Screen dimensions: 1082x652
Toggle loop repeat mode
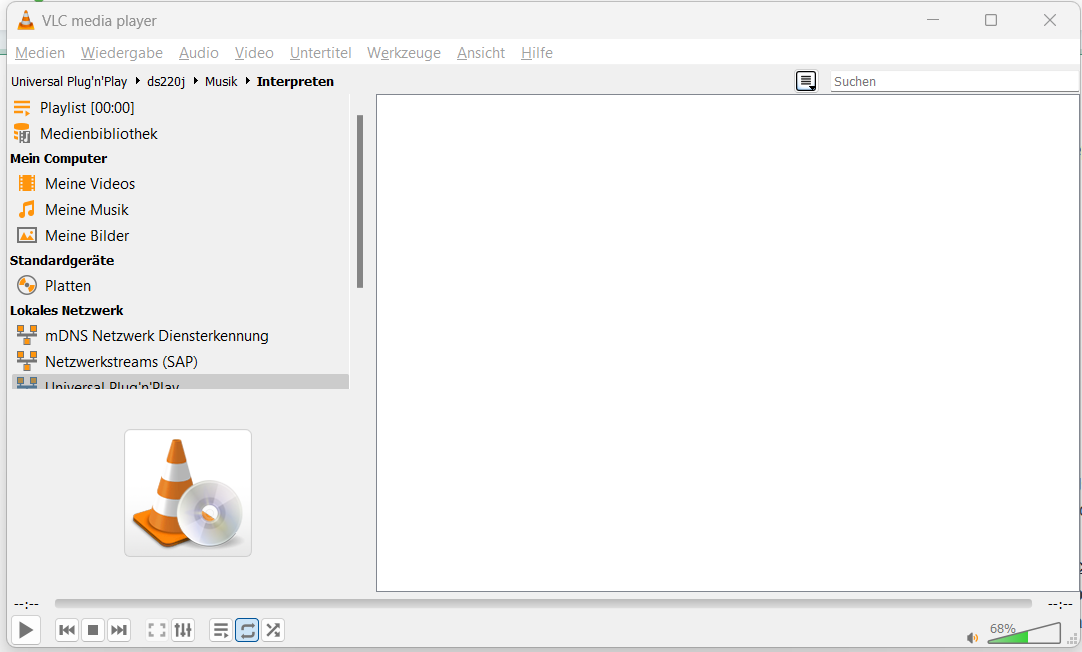point(247,630)
